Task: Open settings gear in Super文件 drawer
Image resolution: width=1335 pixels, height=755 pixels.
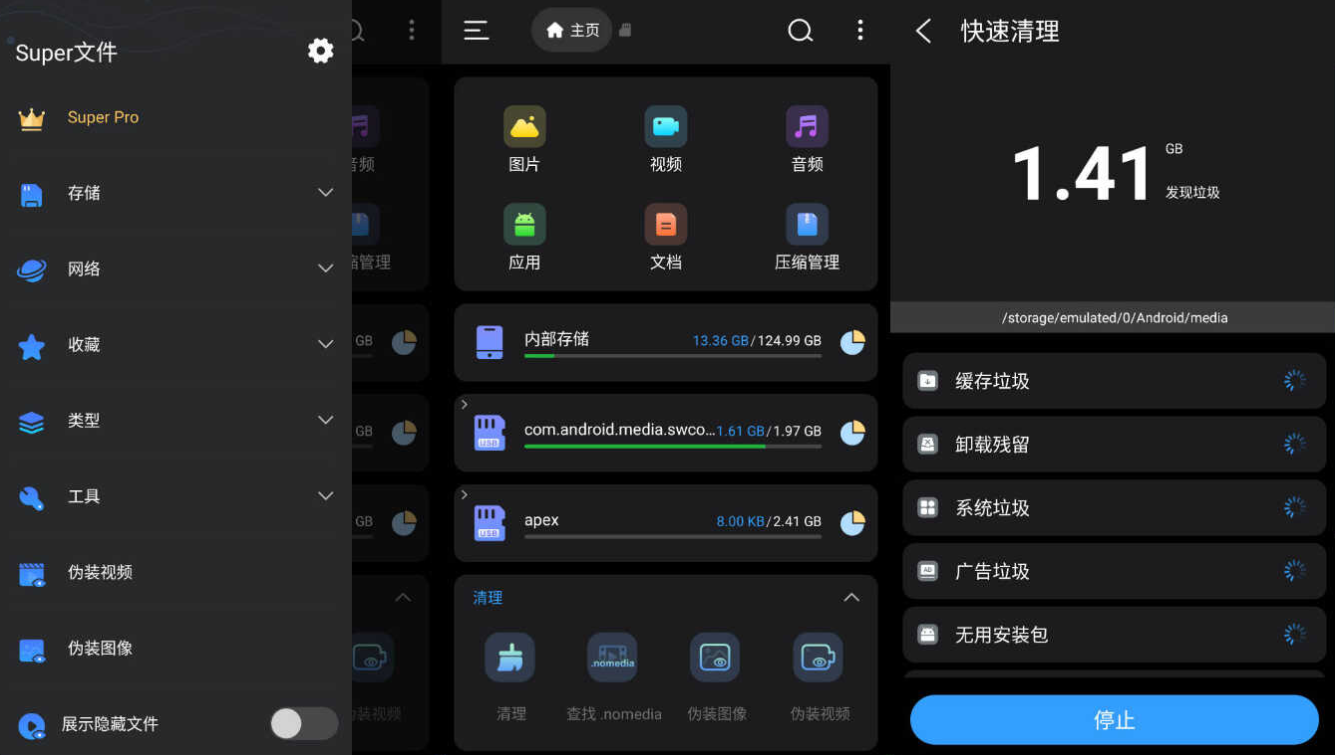Action: point(320,50)
